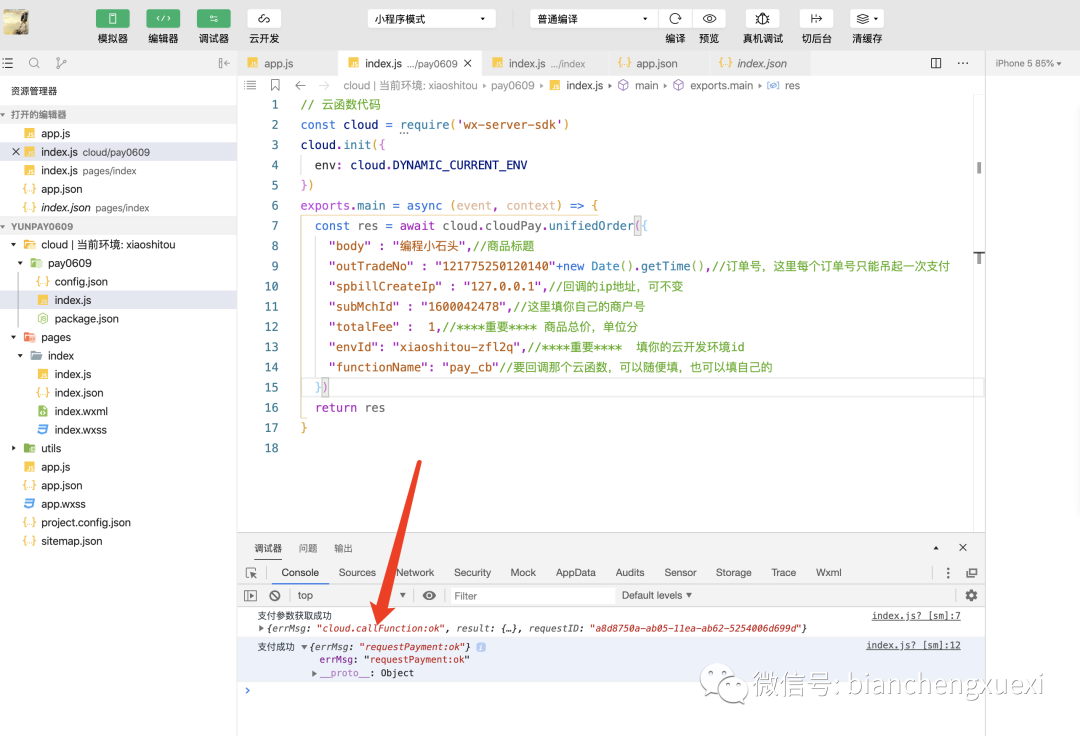
Task: Open console settings gear icon
Action: (971, 596)
